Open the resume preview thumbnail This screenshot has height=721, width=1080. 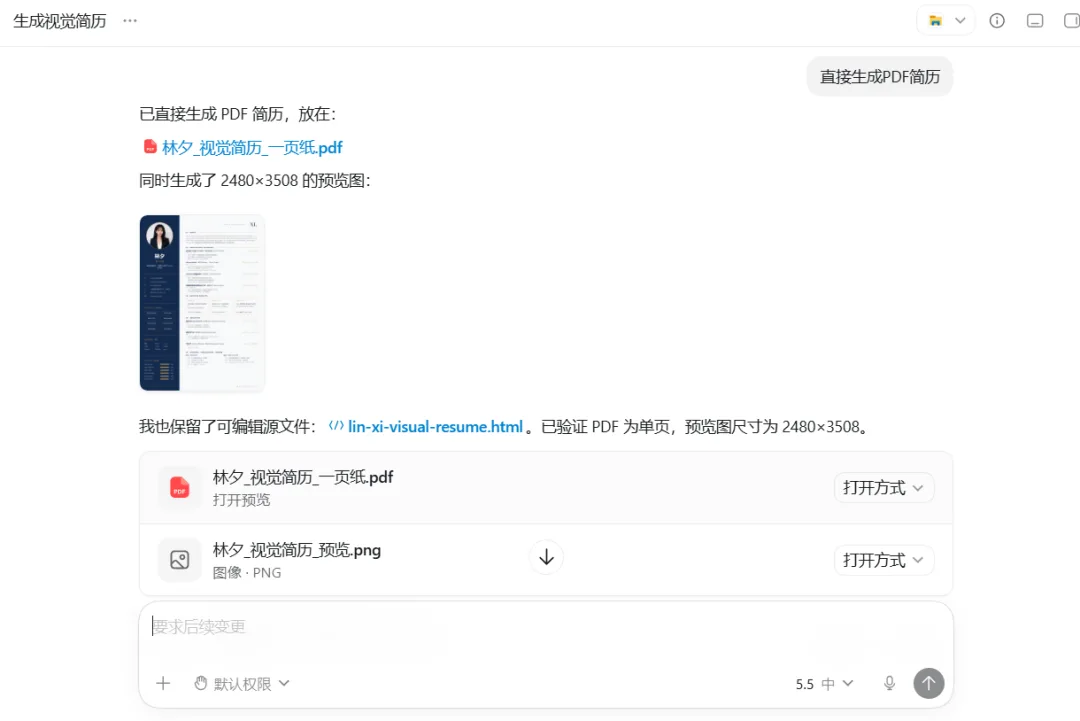tap(202, 303)
